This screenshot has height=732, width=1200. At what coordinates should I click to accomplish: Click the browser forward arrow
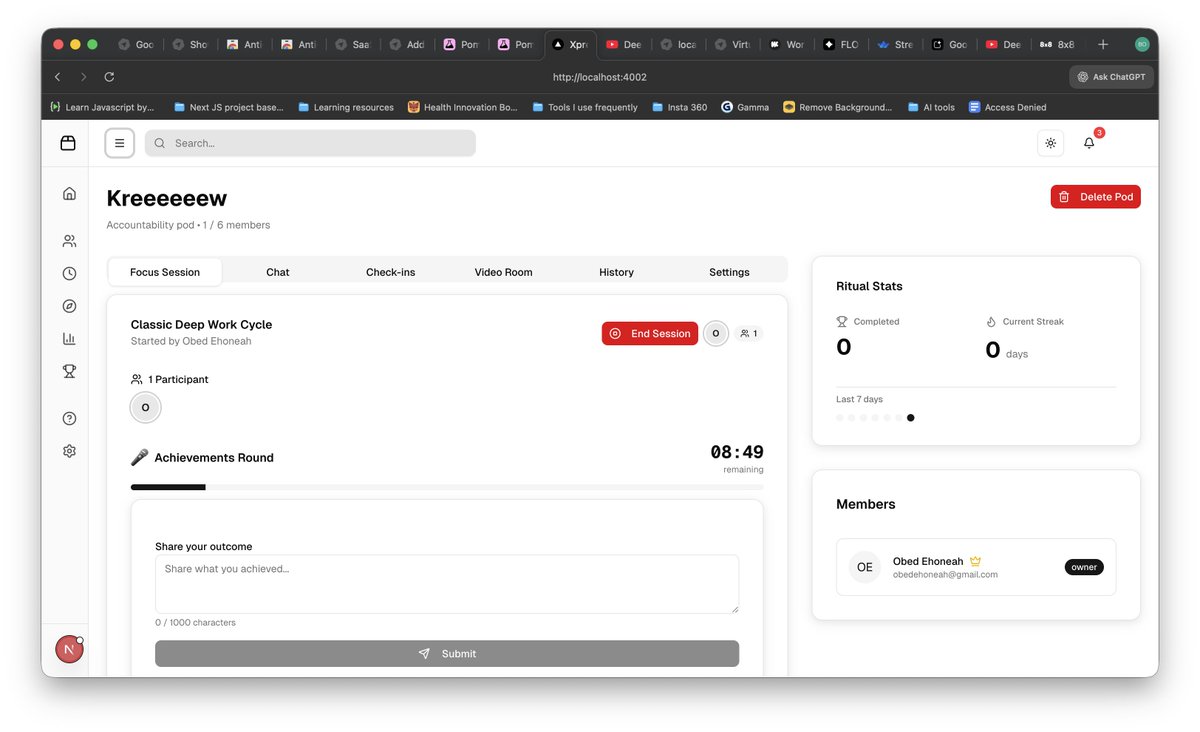83,76
